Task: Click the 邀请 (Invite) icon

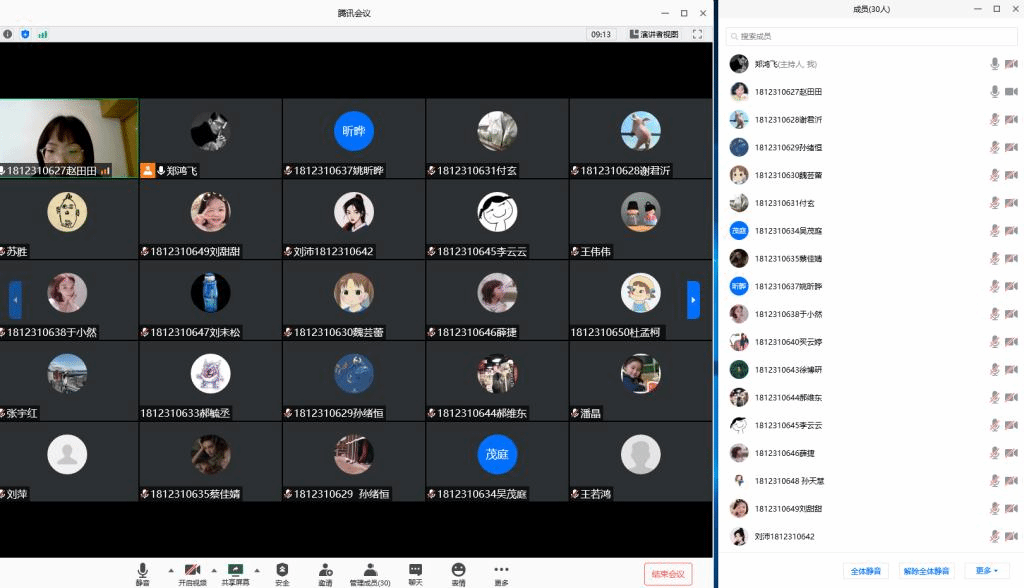Action: (325, 572)
